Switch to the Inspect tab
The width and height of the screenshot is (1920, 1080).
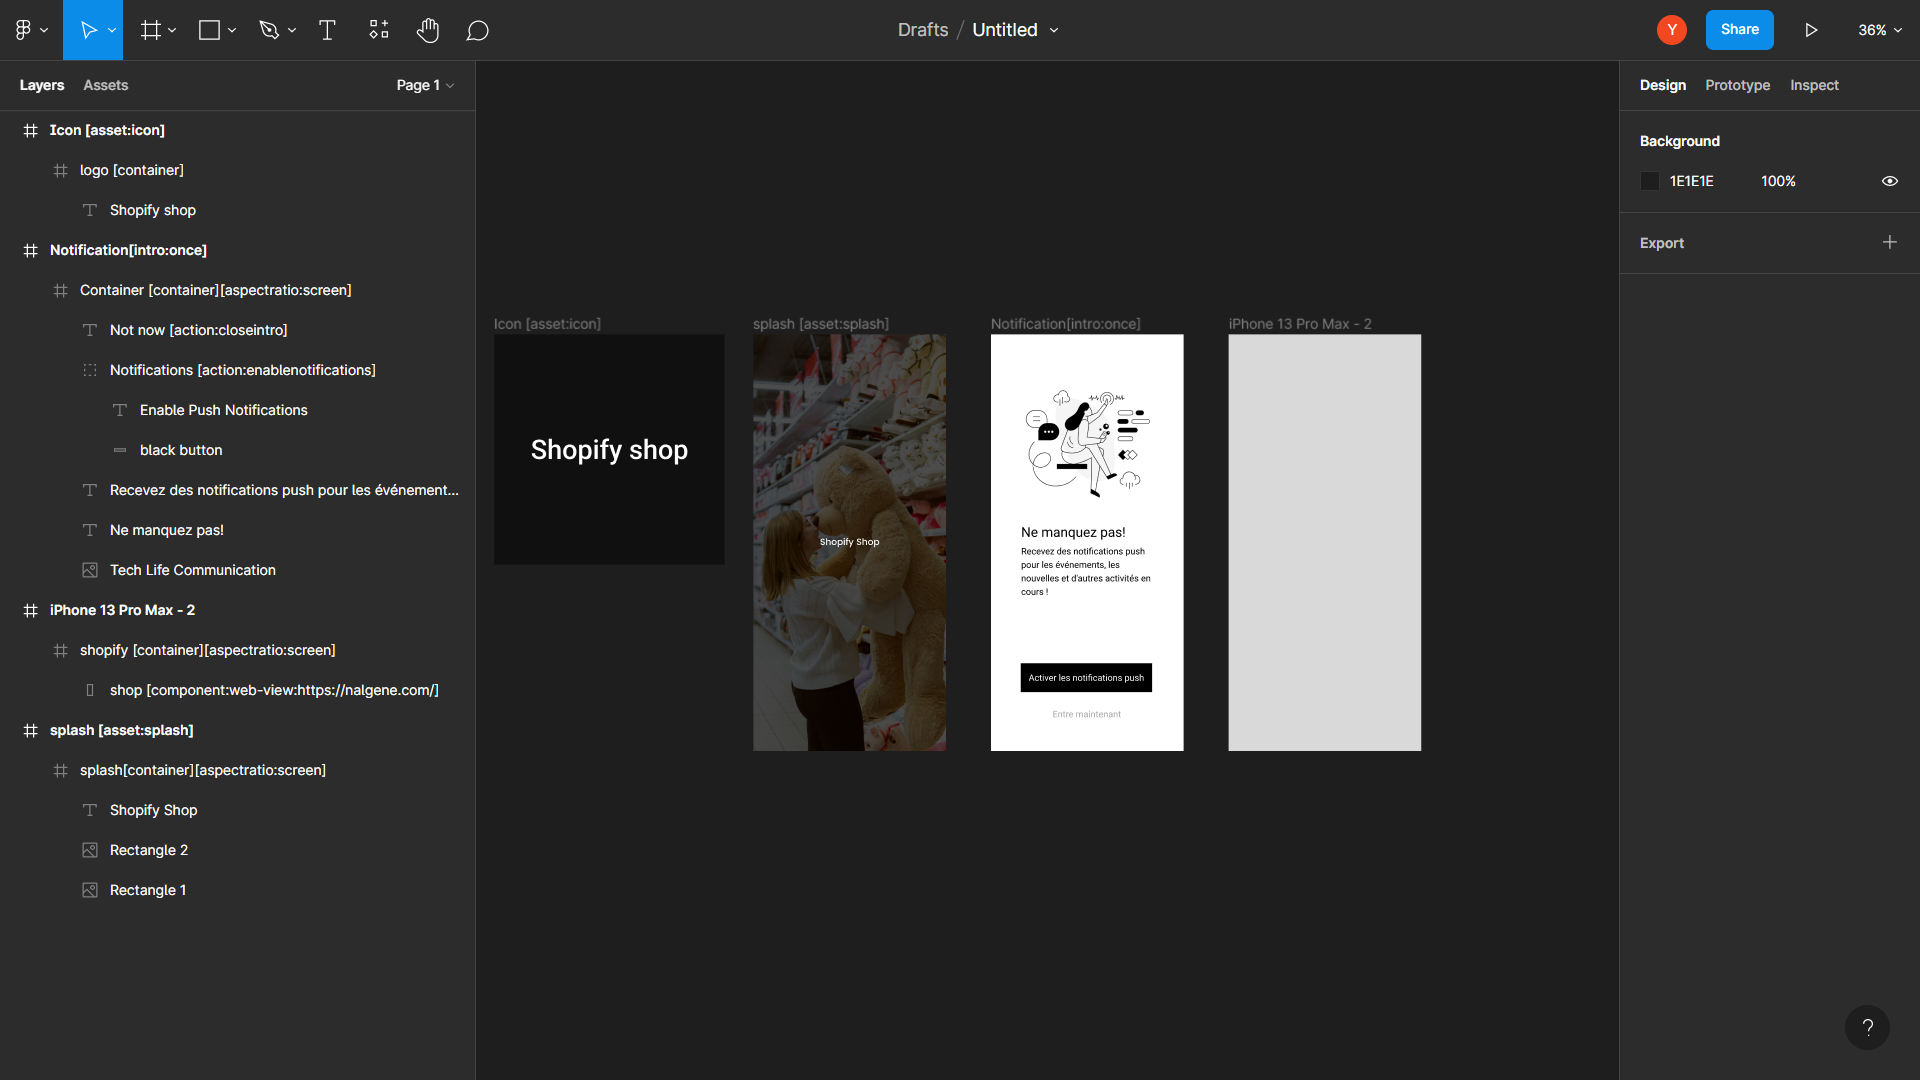pos(1814,85)
